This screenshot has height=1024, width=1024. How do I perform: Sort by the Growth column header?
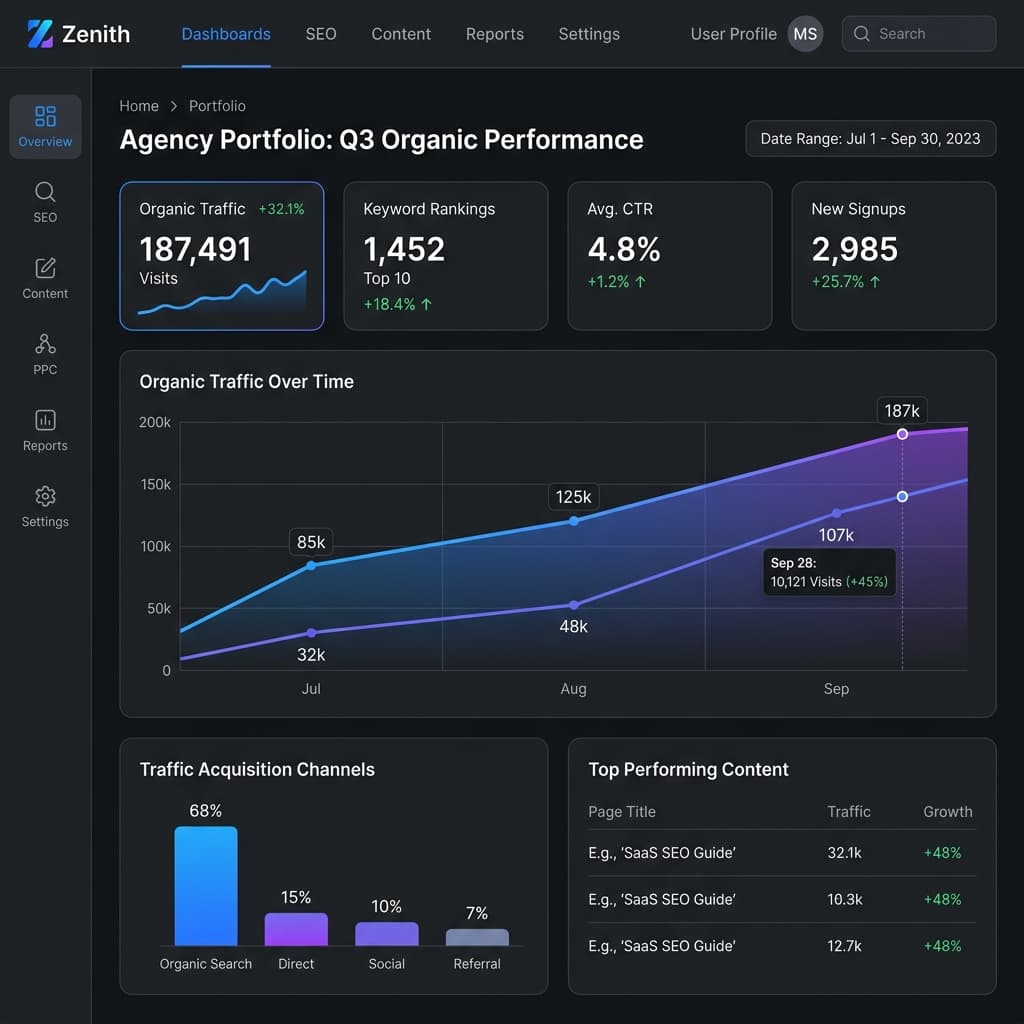pos(948,812)
